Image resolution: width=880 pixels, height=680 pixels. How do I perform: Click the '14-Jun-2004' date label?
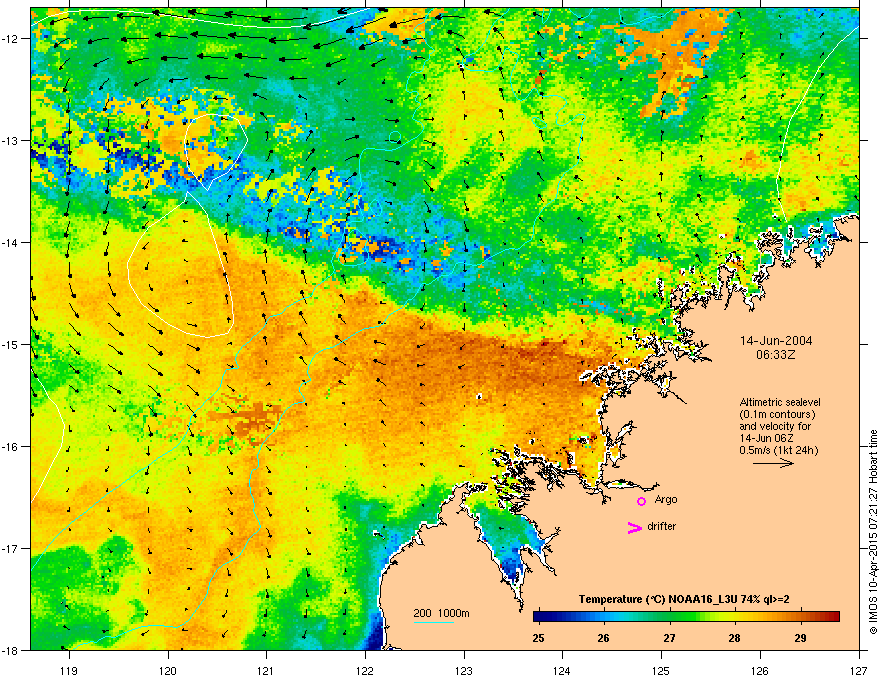pos(776,341)
